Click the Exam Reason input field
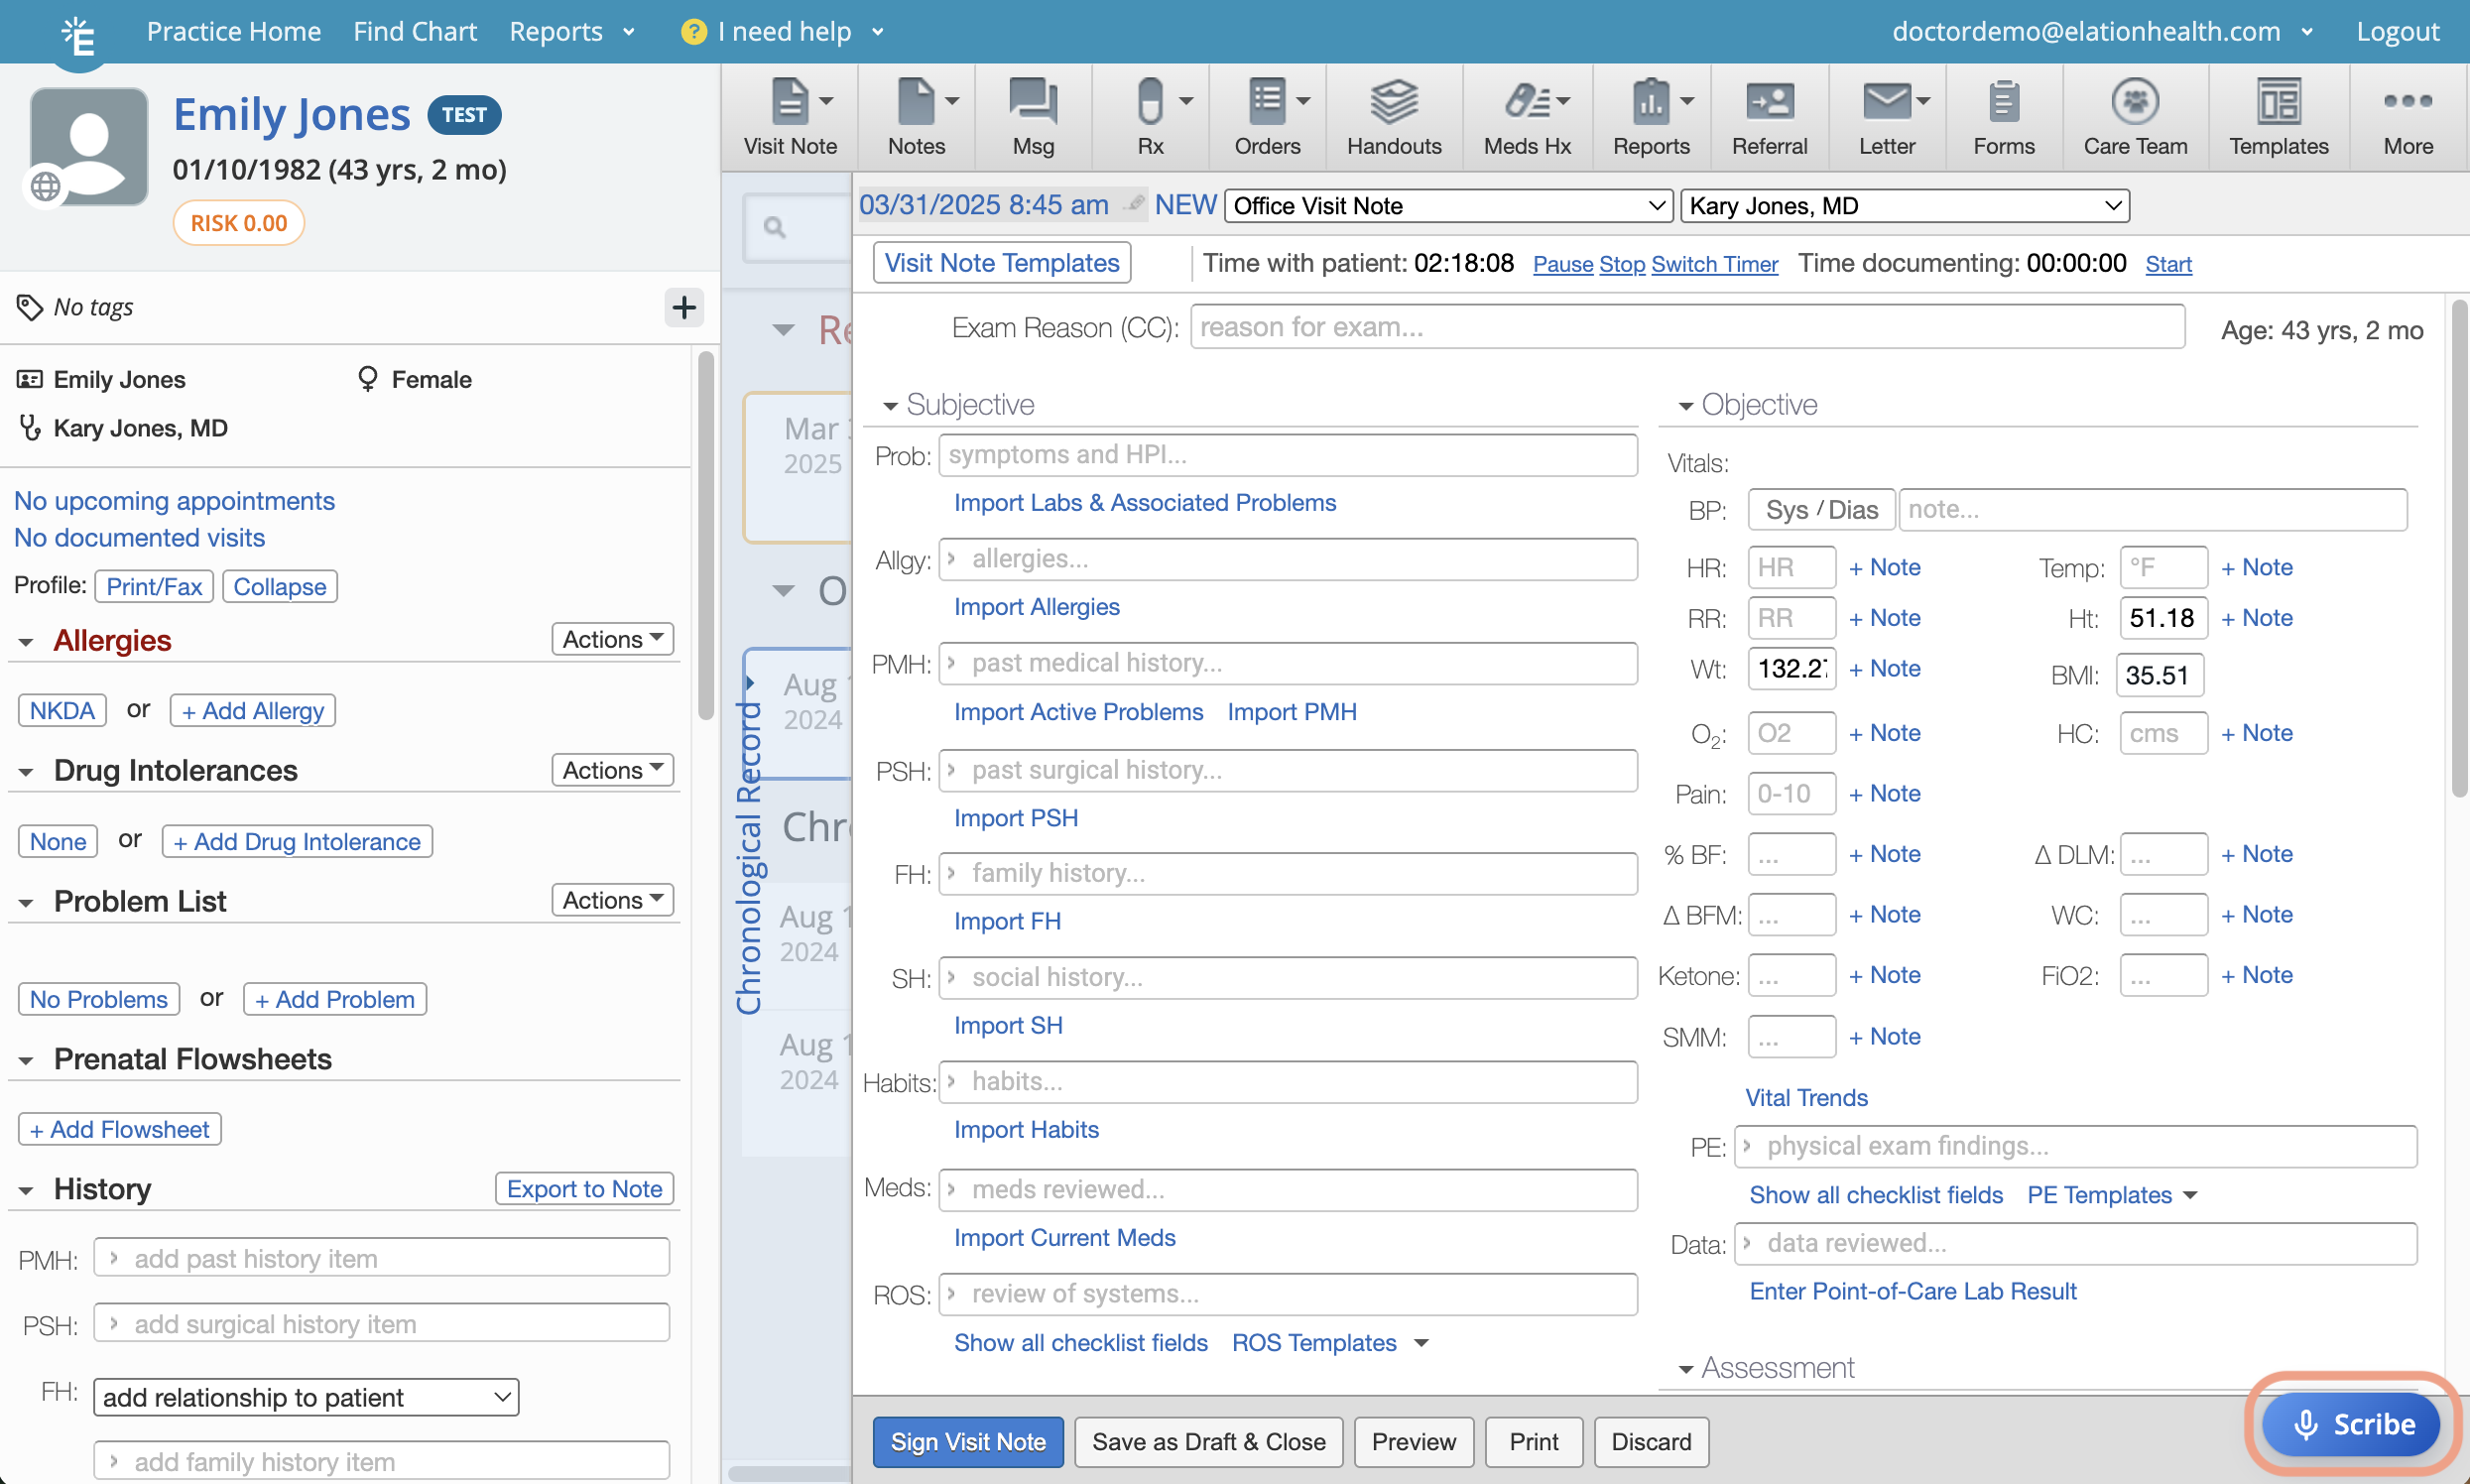The image size is (2470, 1484). [x=1686, y=327]
